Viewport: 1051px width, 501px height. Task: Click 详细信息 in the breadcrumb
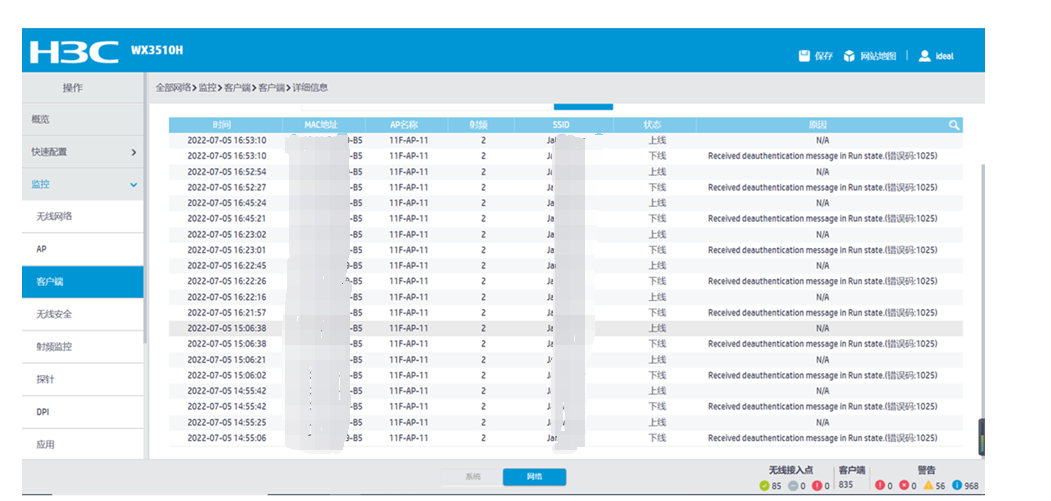[x=310, y=88]
